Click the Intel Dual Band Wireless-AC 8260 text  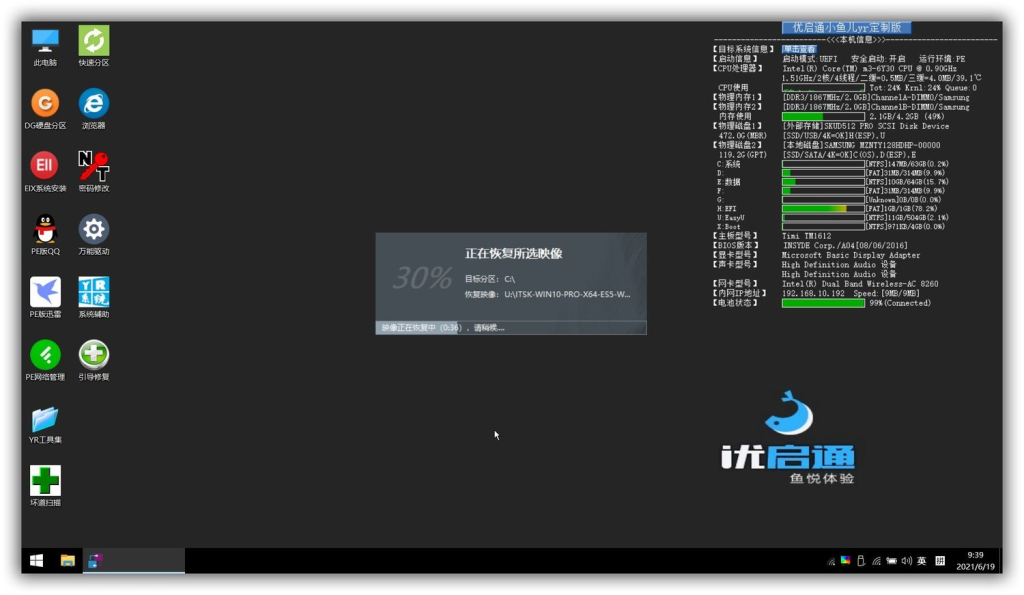pos(860,284)
